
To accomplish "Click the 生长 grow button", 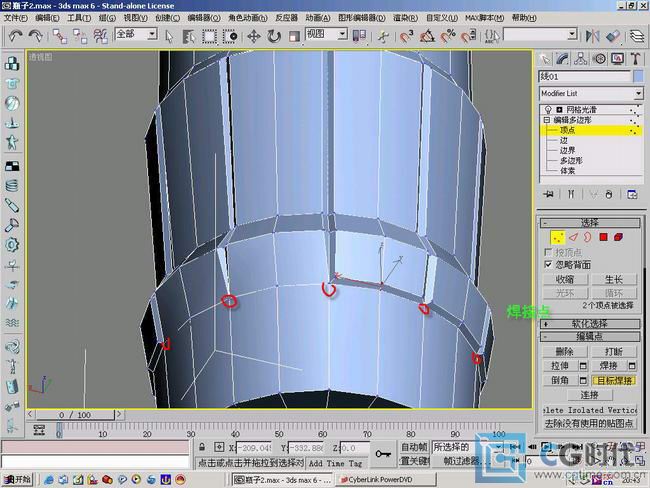I will coord(614,279).
